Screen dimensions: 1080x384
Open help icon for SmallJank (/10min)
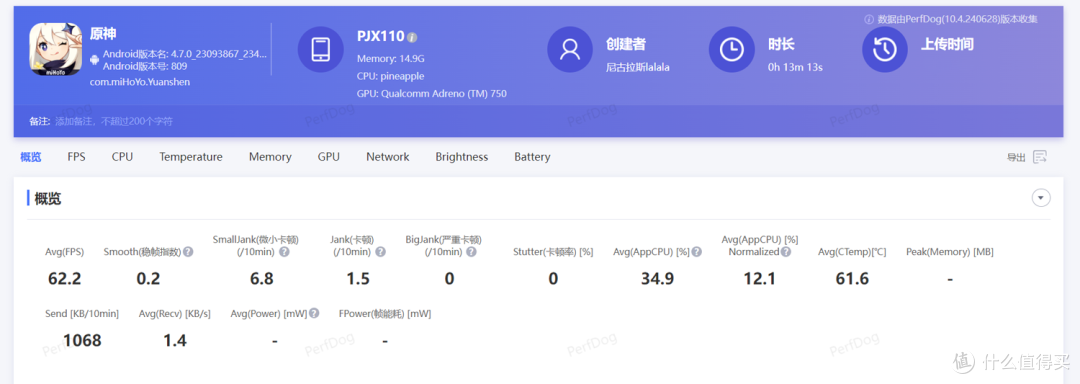point(284,252)
